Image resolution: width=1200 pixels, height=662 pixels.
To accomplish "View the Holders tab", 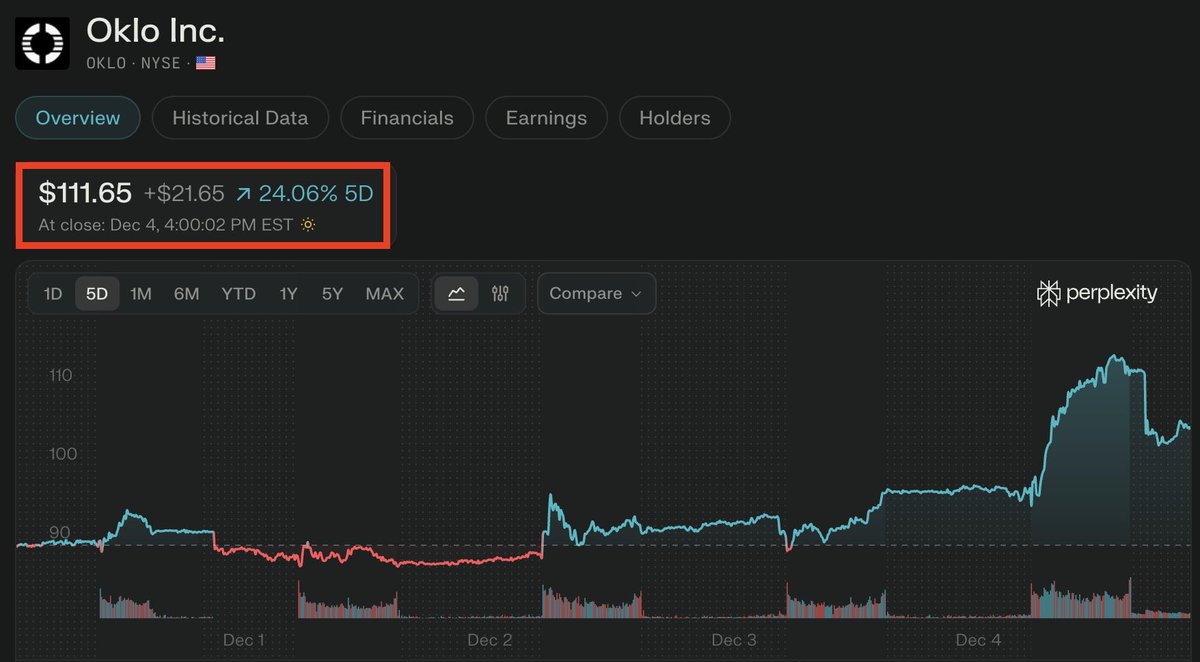I will (675, 118).
